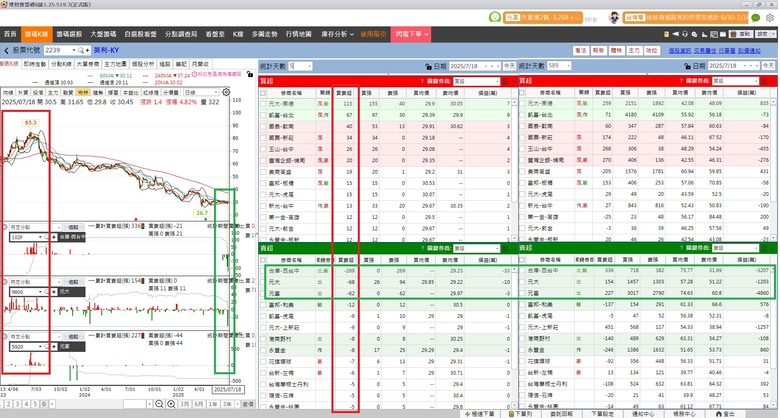Open the 行情地圖 nav tab
The width and height of the screenshot is (780, 418).
pyautogui.click(x=298, y=34)
